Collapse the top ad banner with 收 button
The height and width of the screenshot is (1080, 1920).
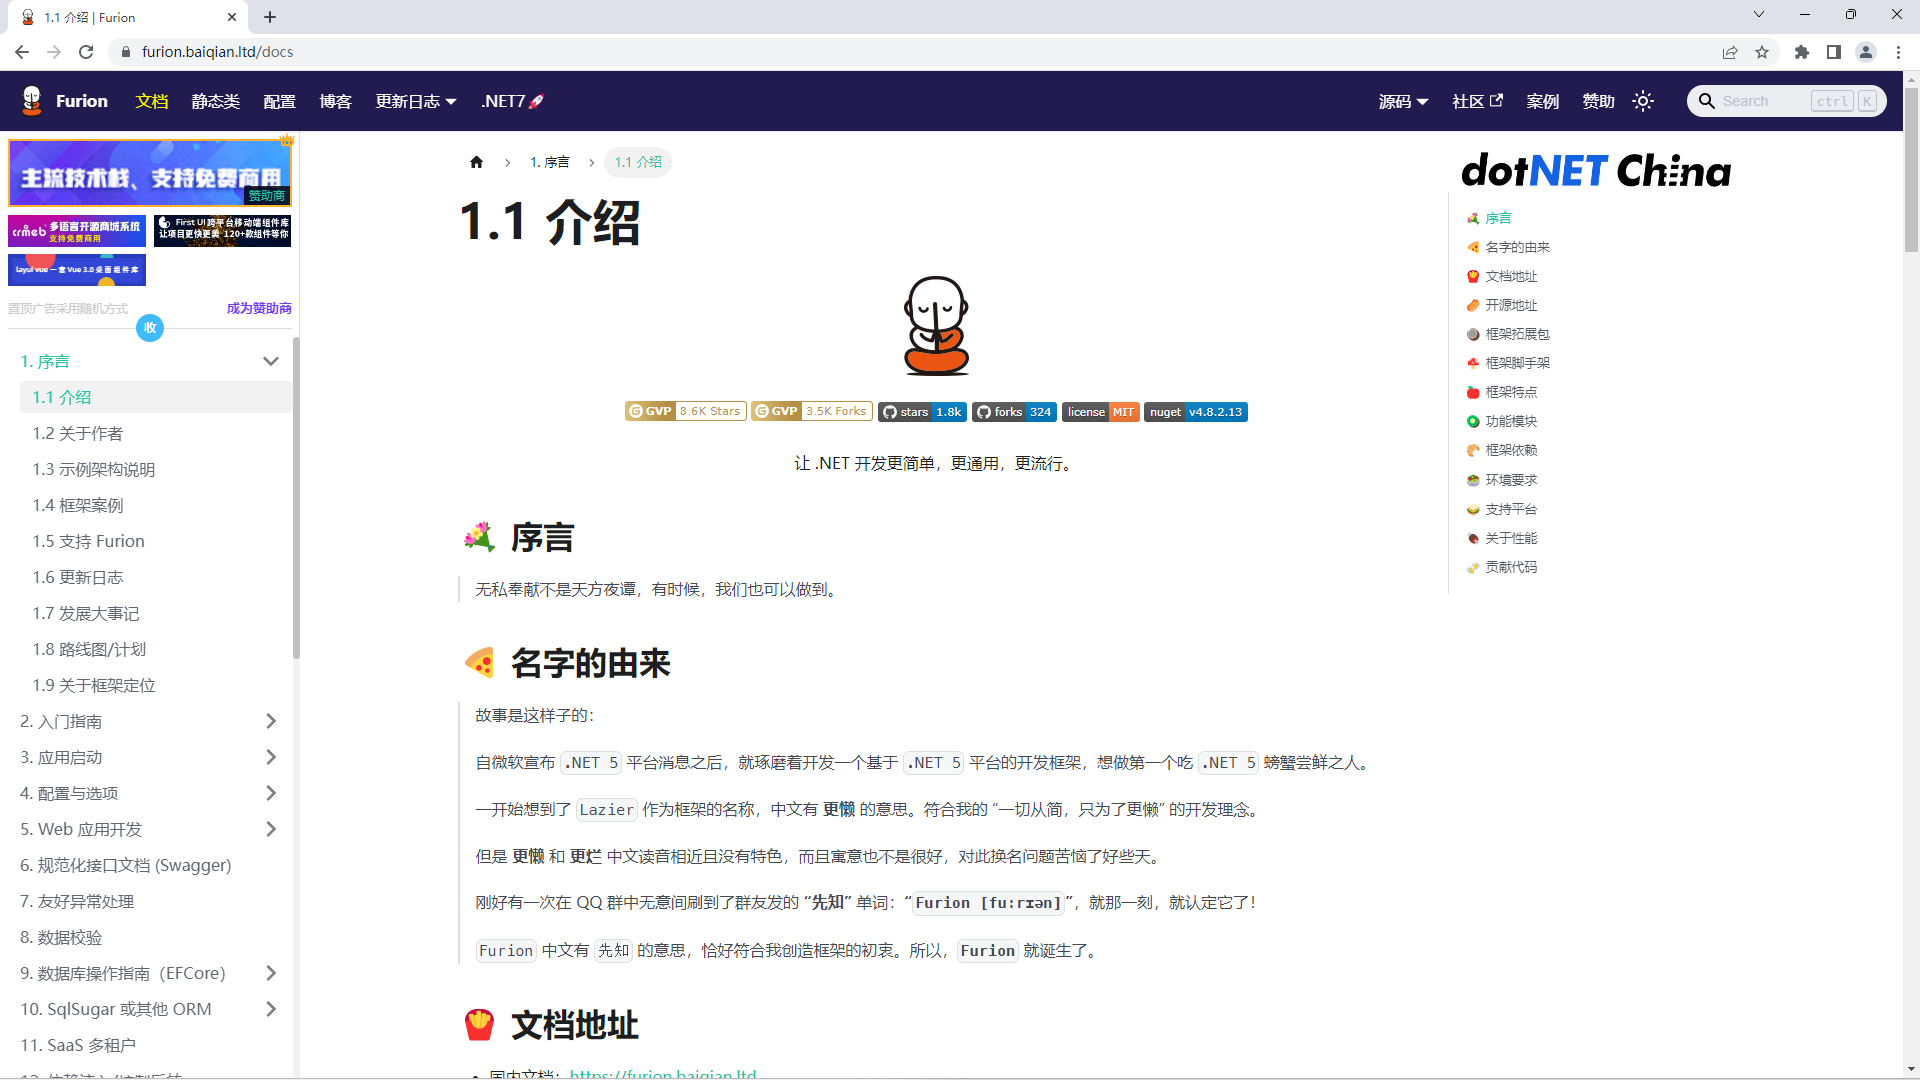pyautogui.click(x=150, y=328)
